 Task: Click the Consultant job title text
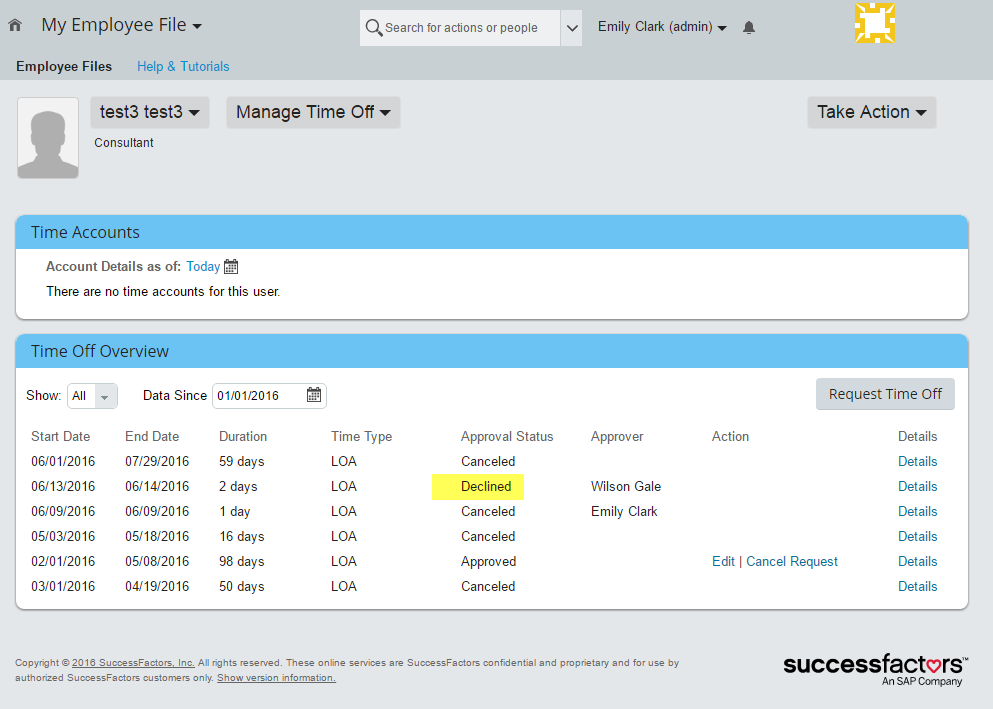coord(124,142)
